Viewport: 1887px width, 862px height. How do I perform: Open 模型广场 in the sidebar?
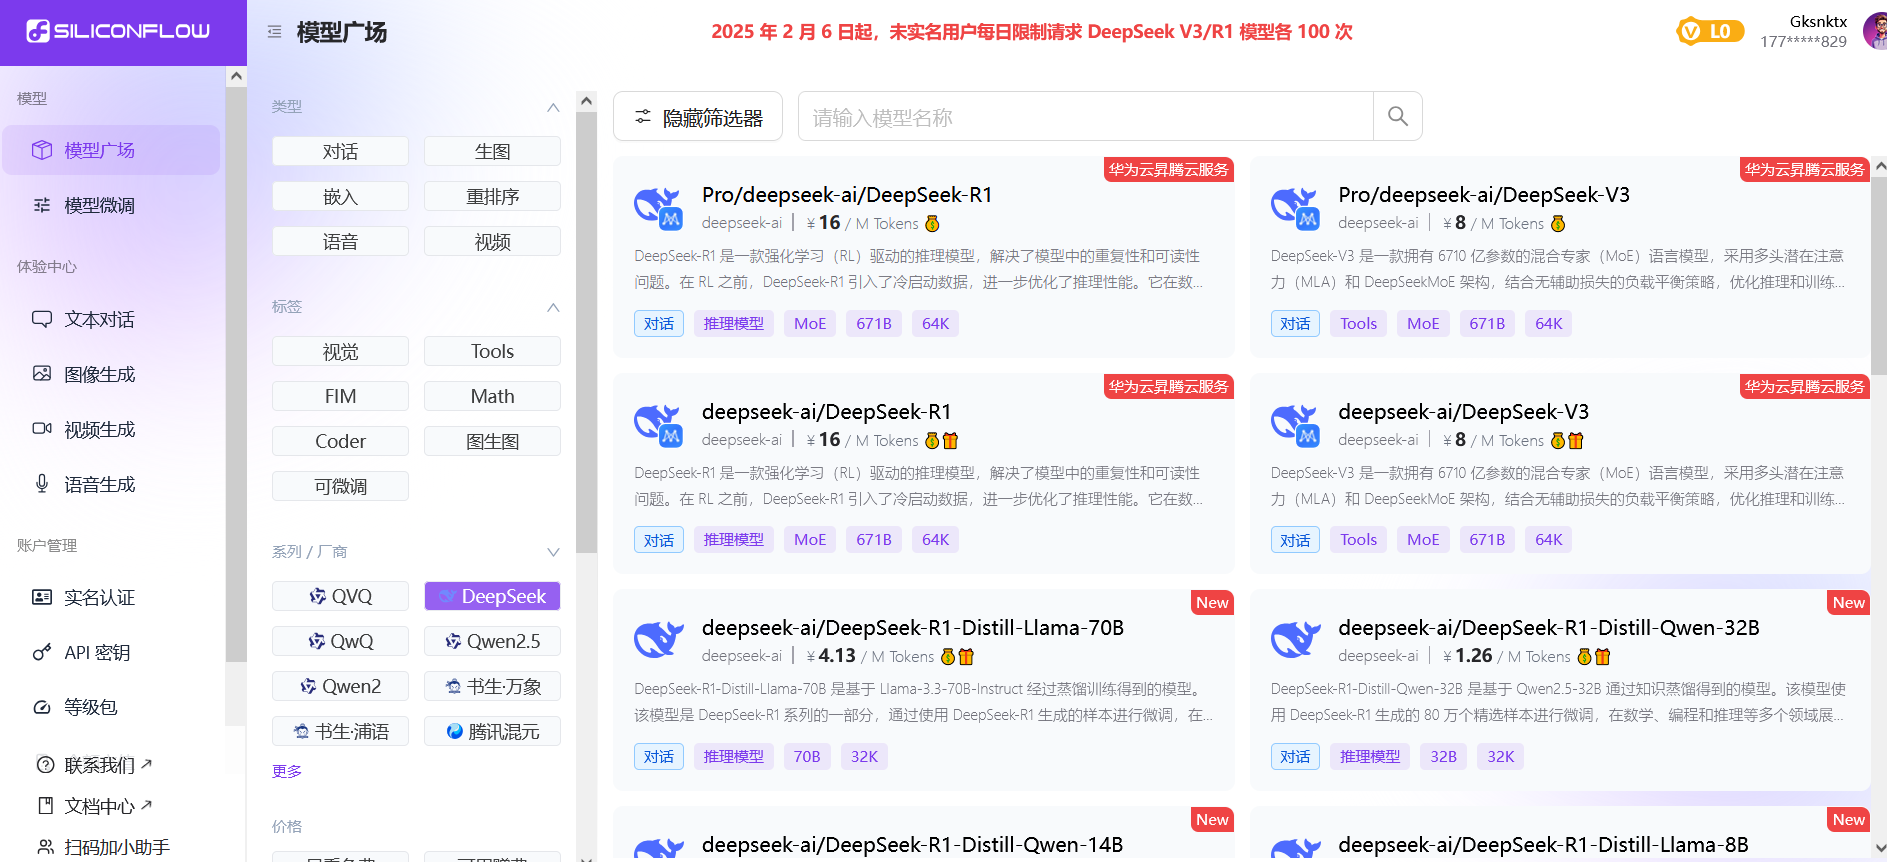111,150
